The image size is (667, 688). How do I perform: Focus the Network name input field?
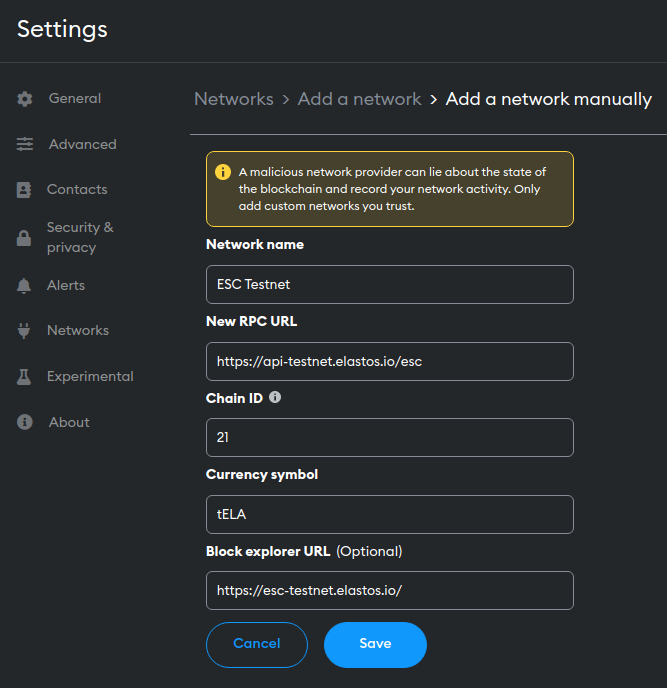(389, 284)
